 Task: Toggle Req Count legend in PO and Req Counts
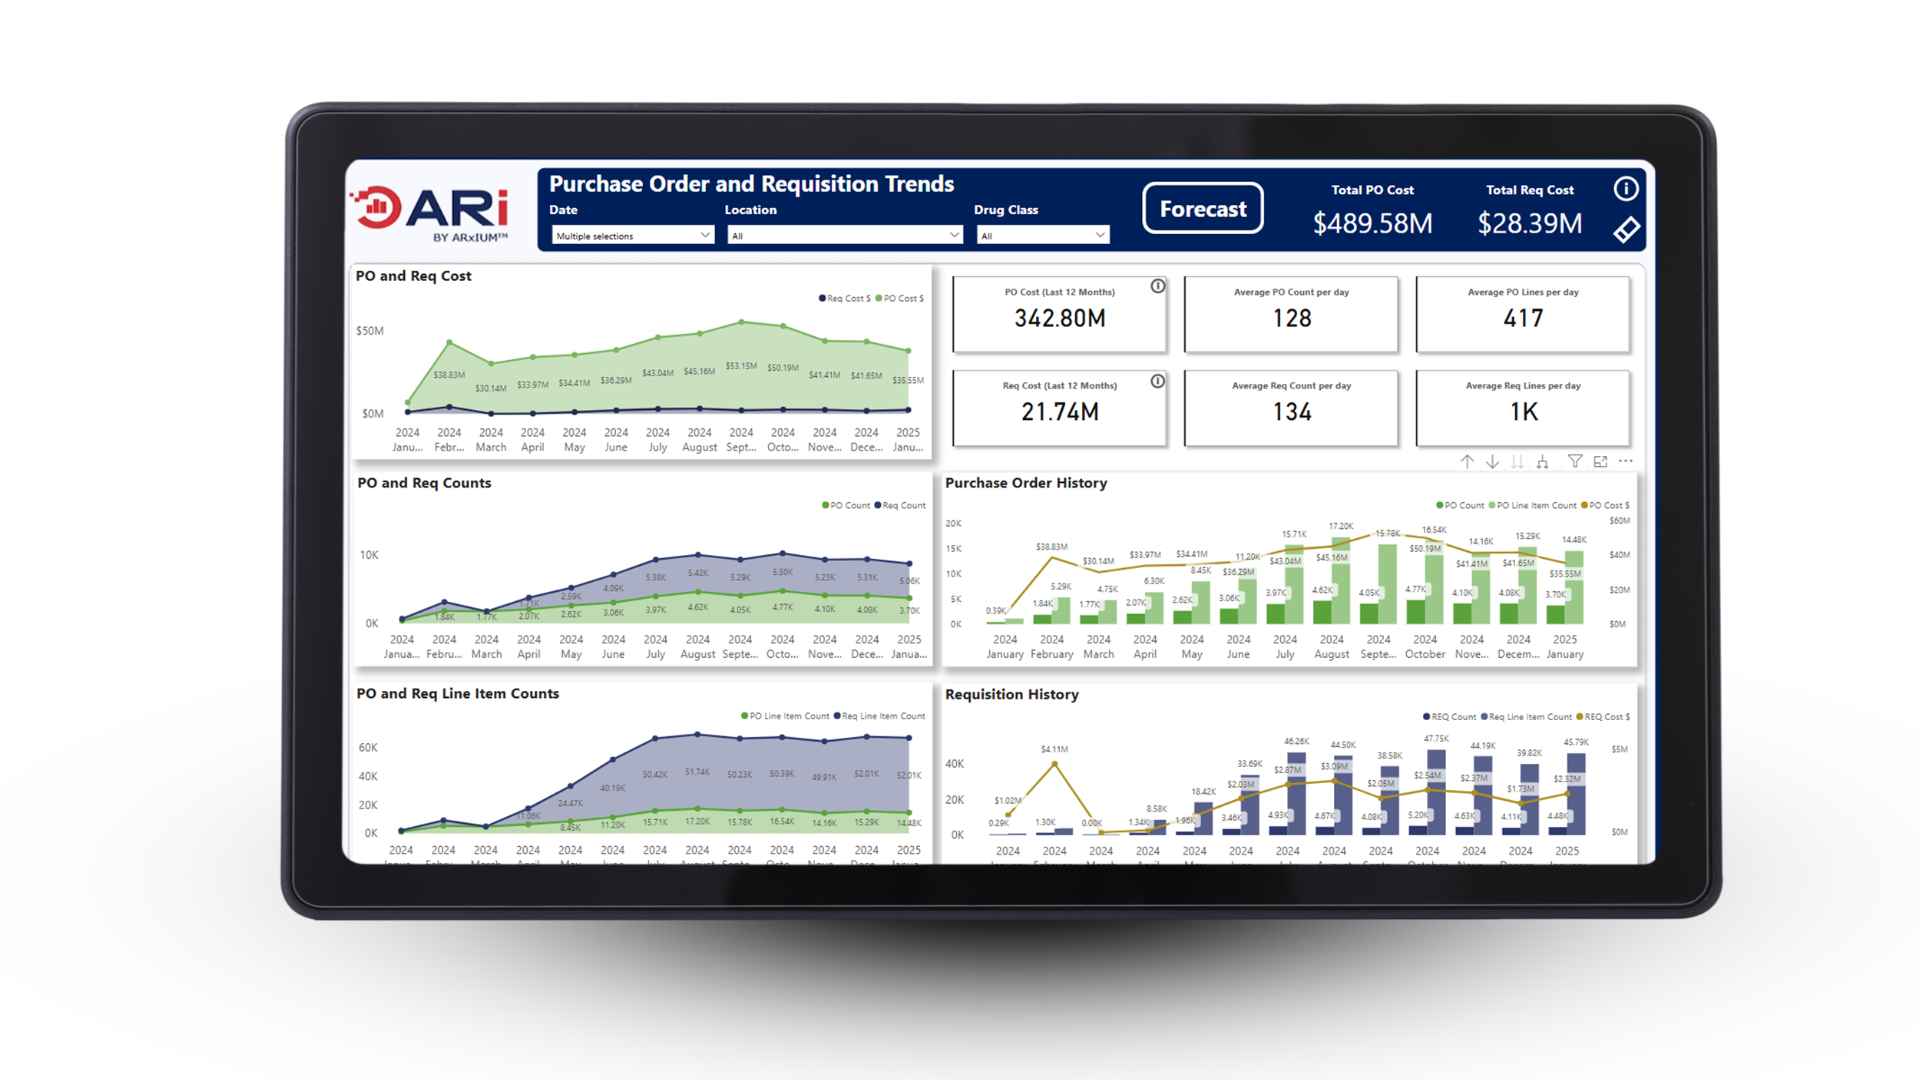tap(899, 505)
